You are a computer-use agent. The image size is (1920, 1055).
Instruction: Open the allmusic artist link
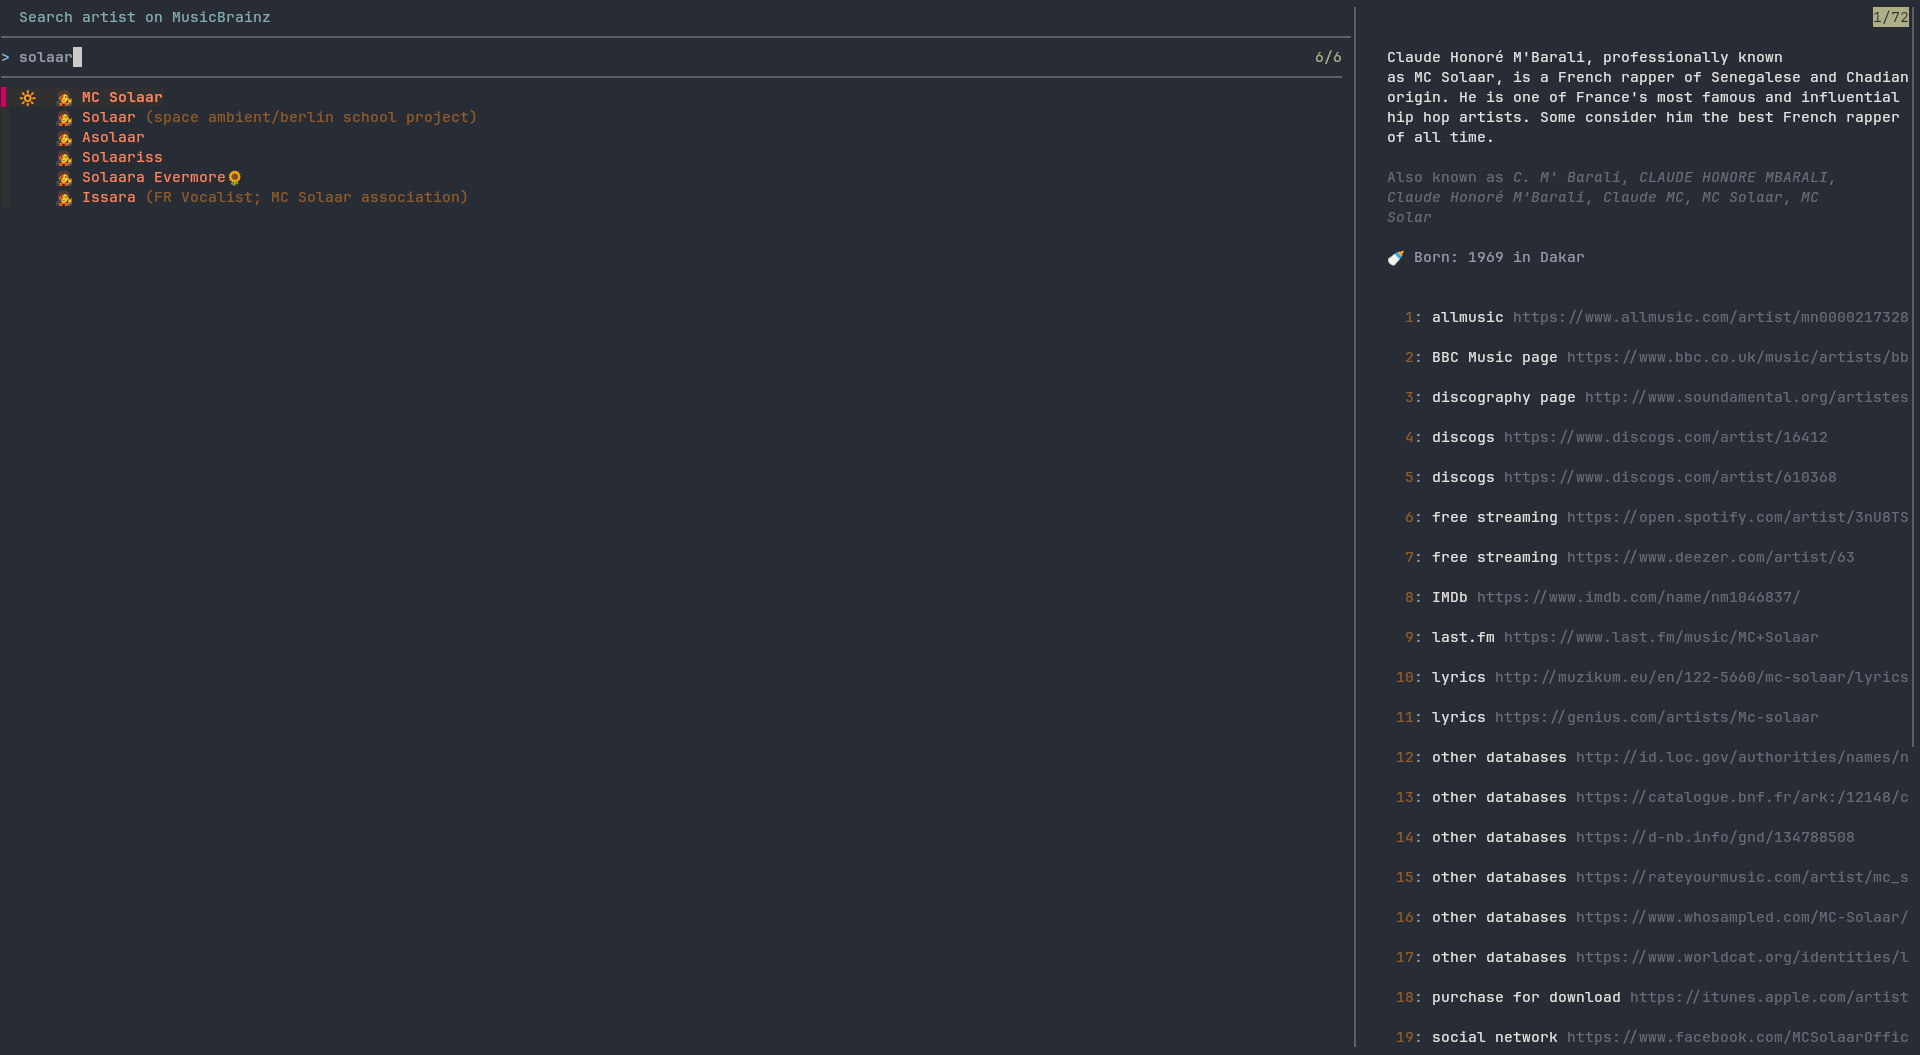coord(1709,317)
